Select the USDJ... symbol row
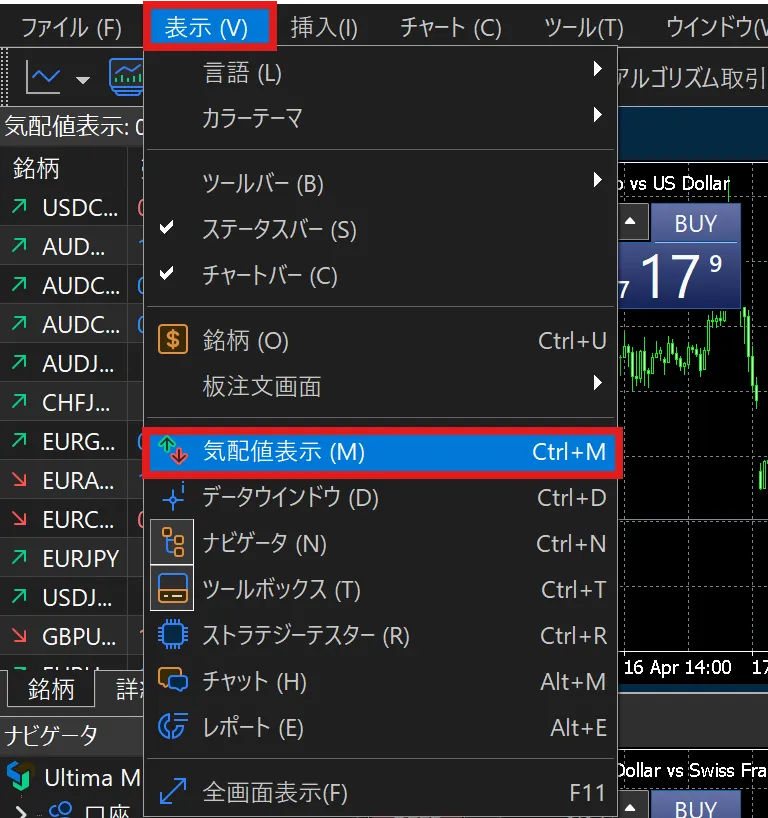 71,597
